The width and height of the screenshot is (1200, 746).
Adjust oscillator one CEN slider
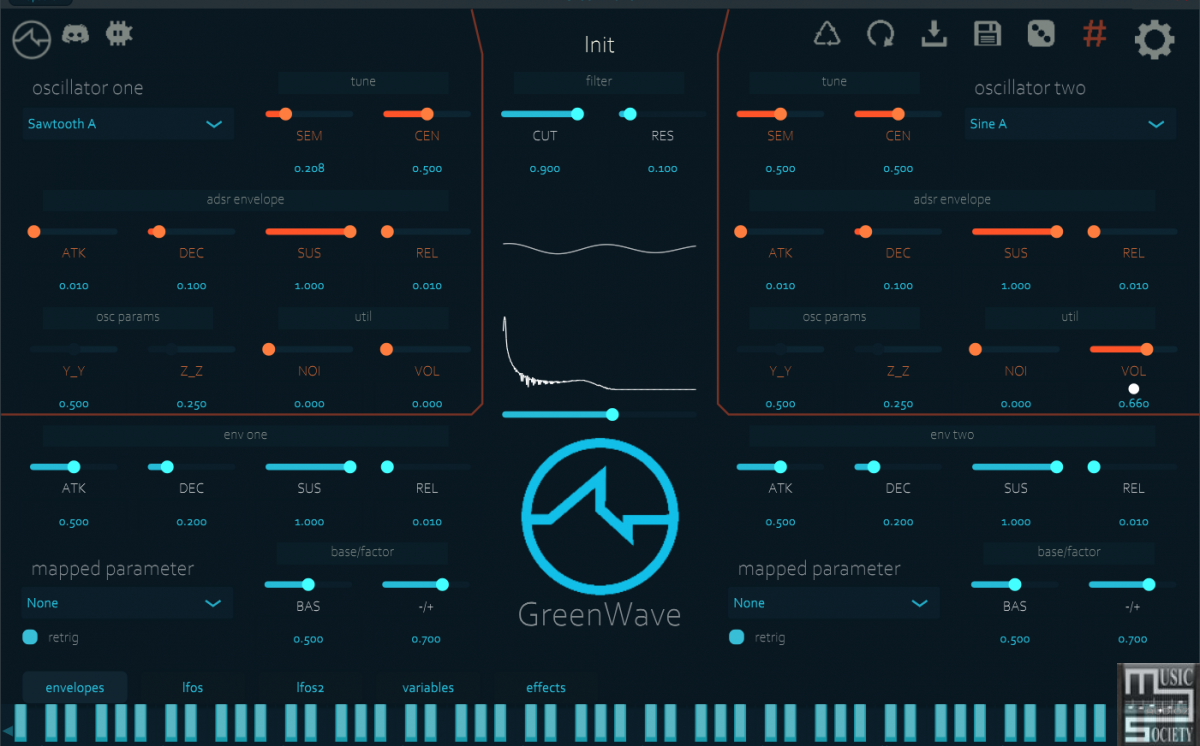427,114
